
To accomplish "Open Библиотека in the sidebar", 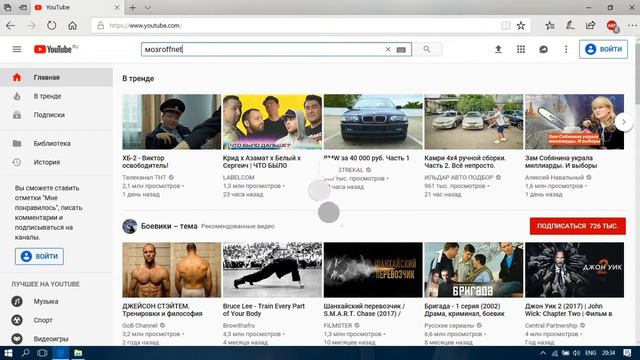I will (56, 144).
